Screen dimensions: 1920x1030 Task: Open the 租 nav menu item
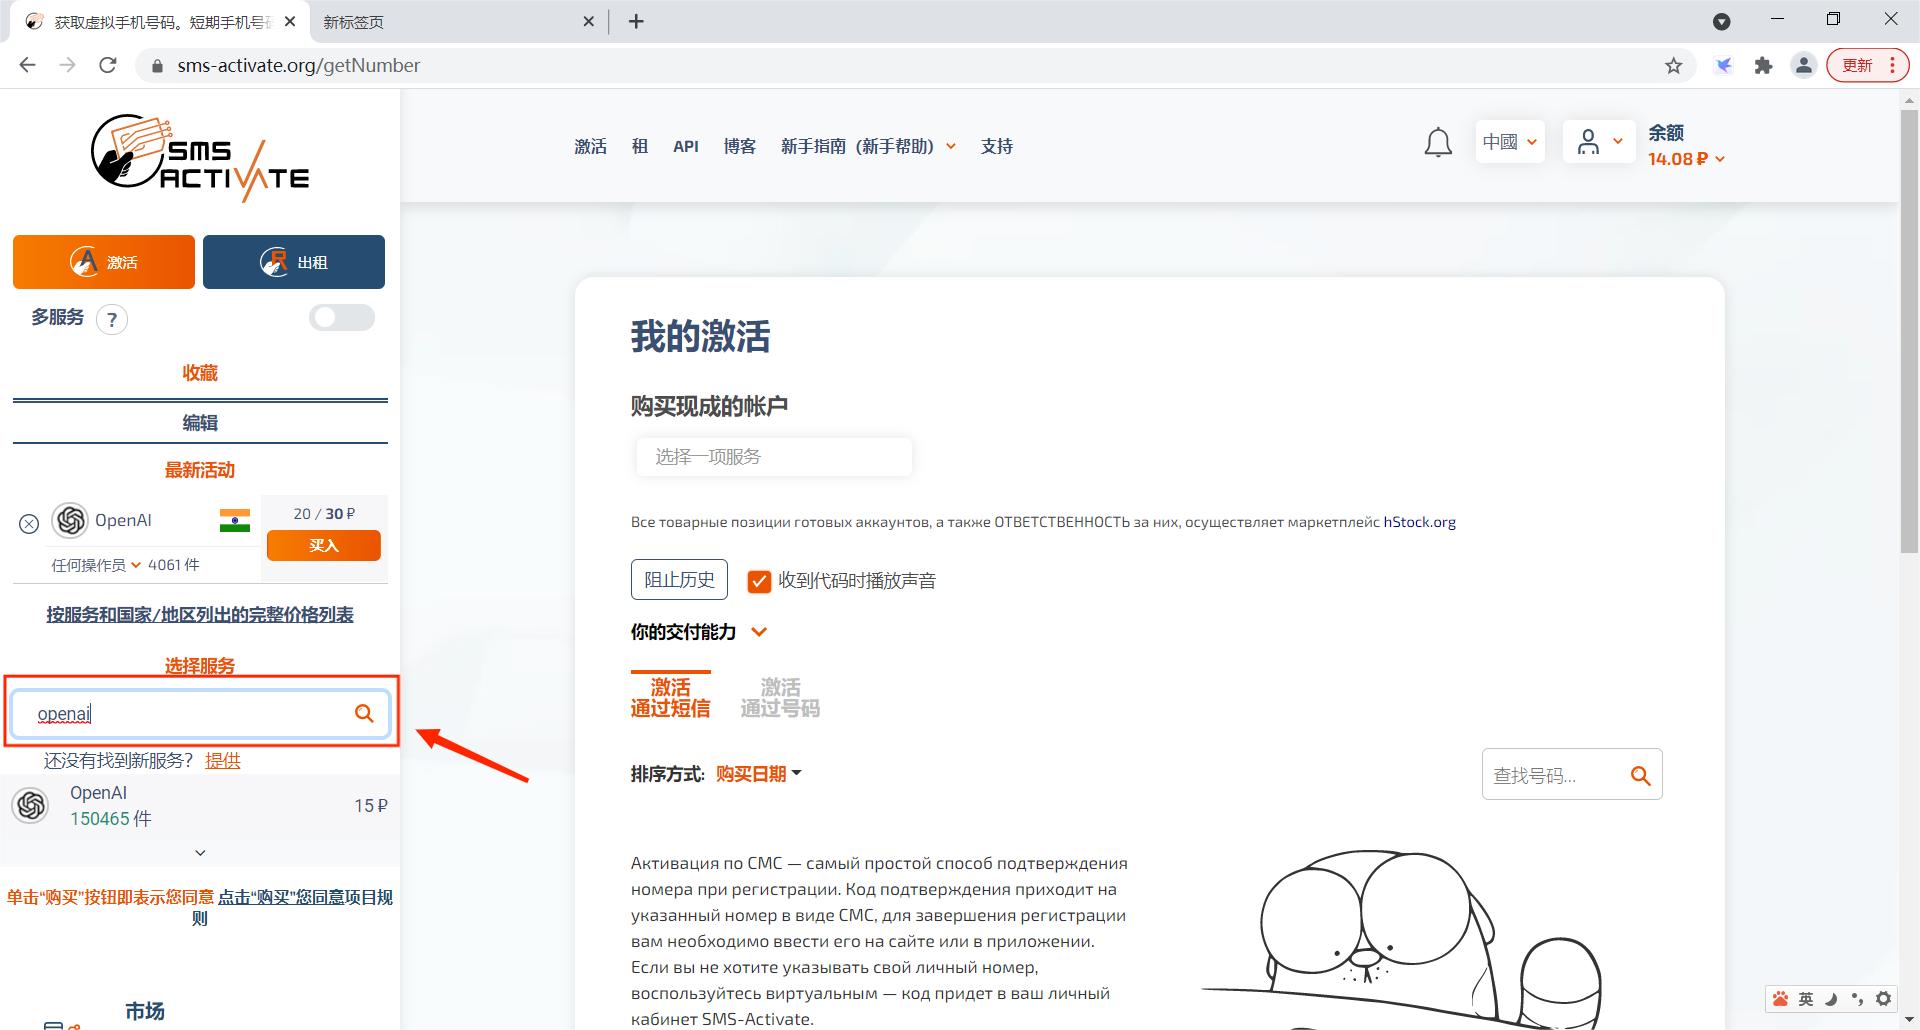coord(640,146)
